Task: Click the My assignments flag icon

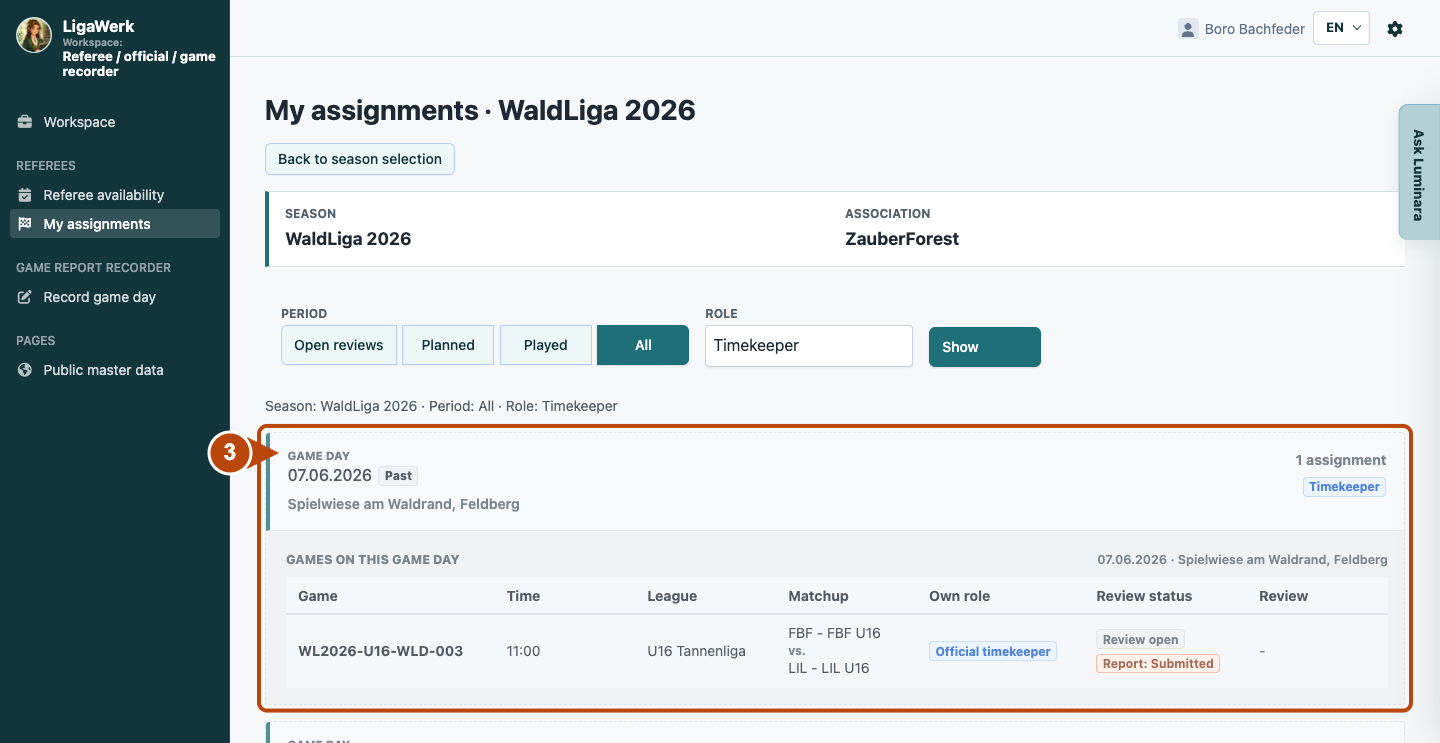Action: tap(25, 224)
